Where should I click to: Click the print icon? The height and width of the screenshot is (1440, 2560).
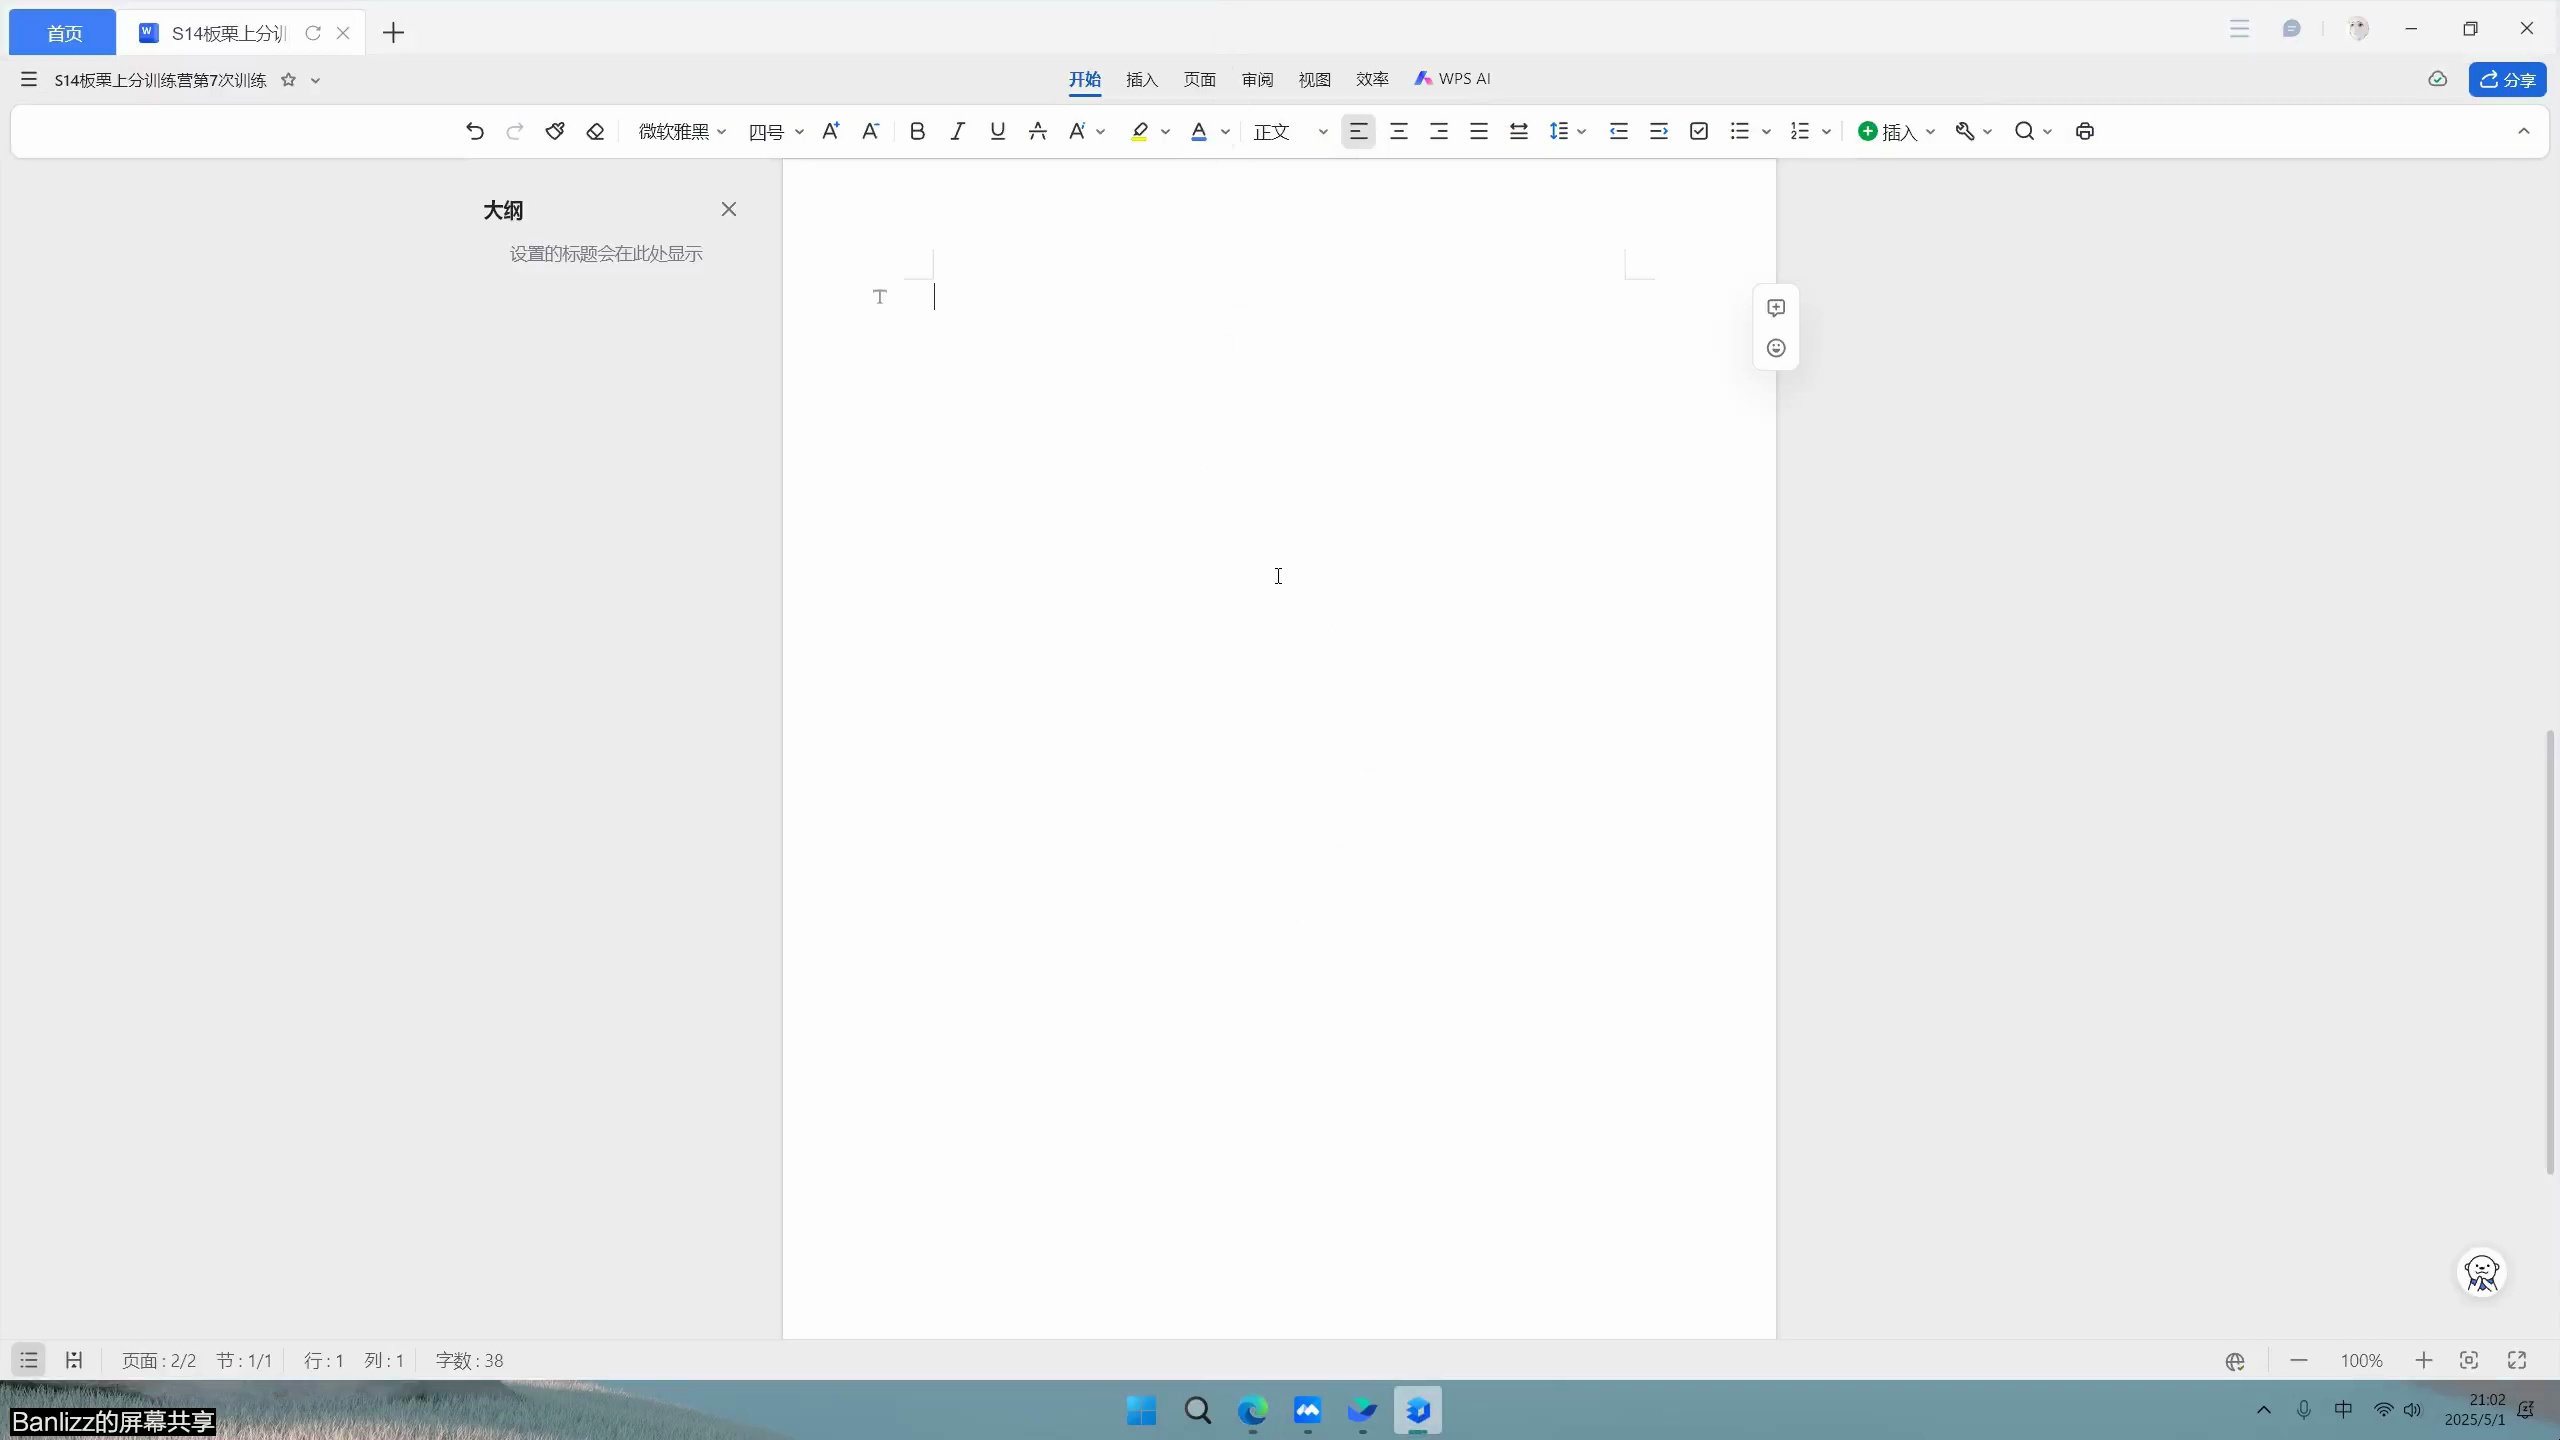pos(2085,131)
